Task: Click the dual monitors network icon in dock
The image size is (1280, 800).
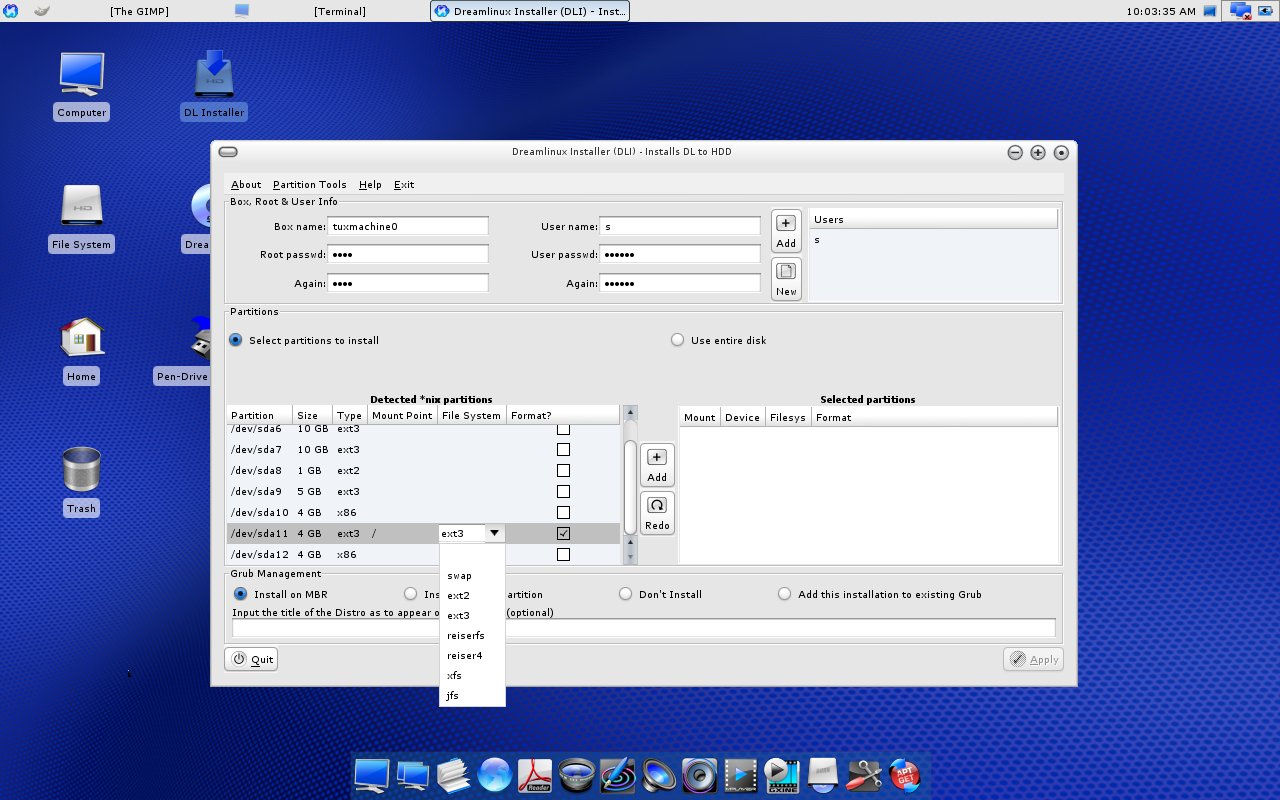Action: click(413, 774)
